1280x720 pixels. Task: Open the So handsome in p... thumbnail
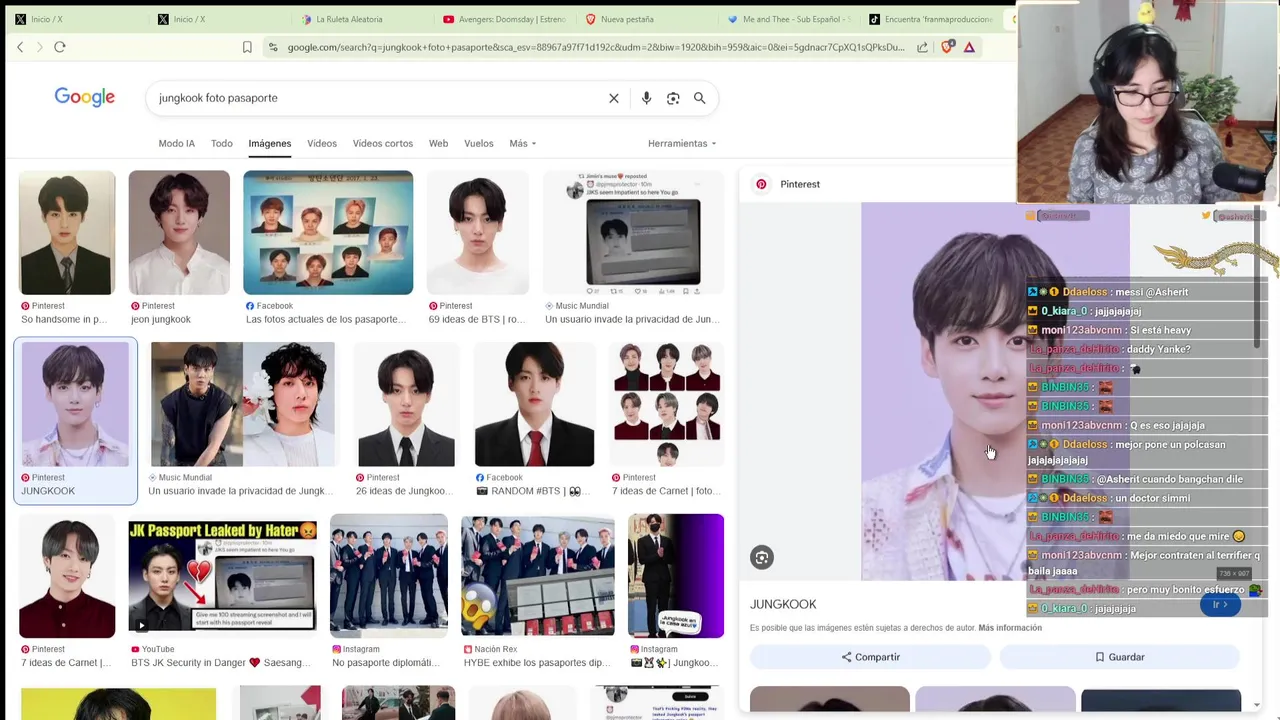[67, 233]
